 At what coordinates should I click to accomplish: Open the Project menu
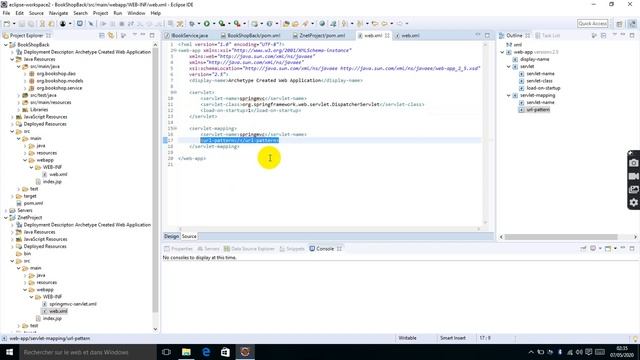click(100, 13)
